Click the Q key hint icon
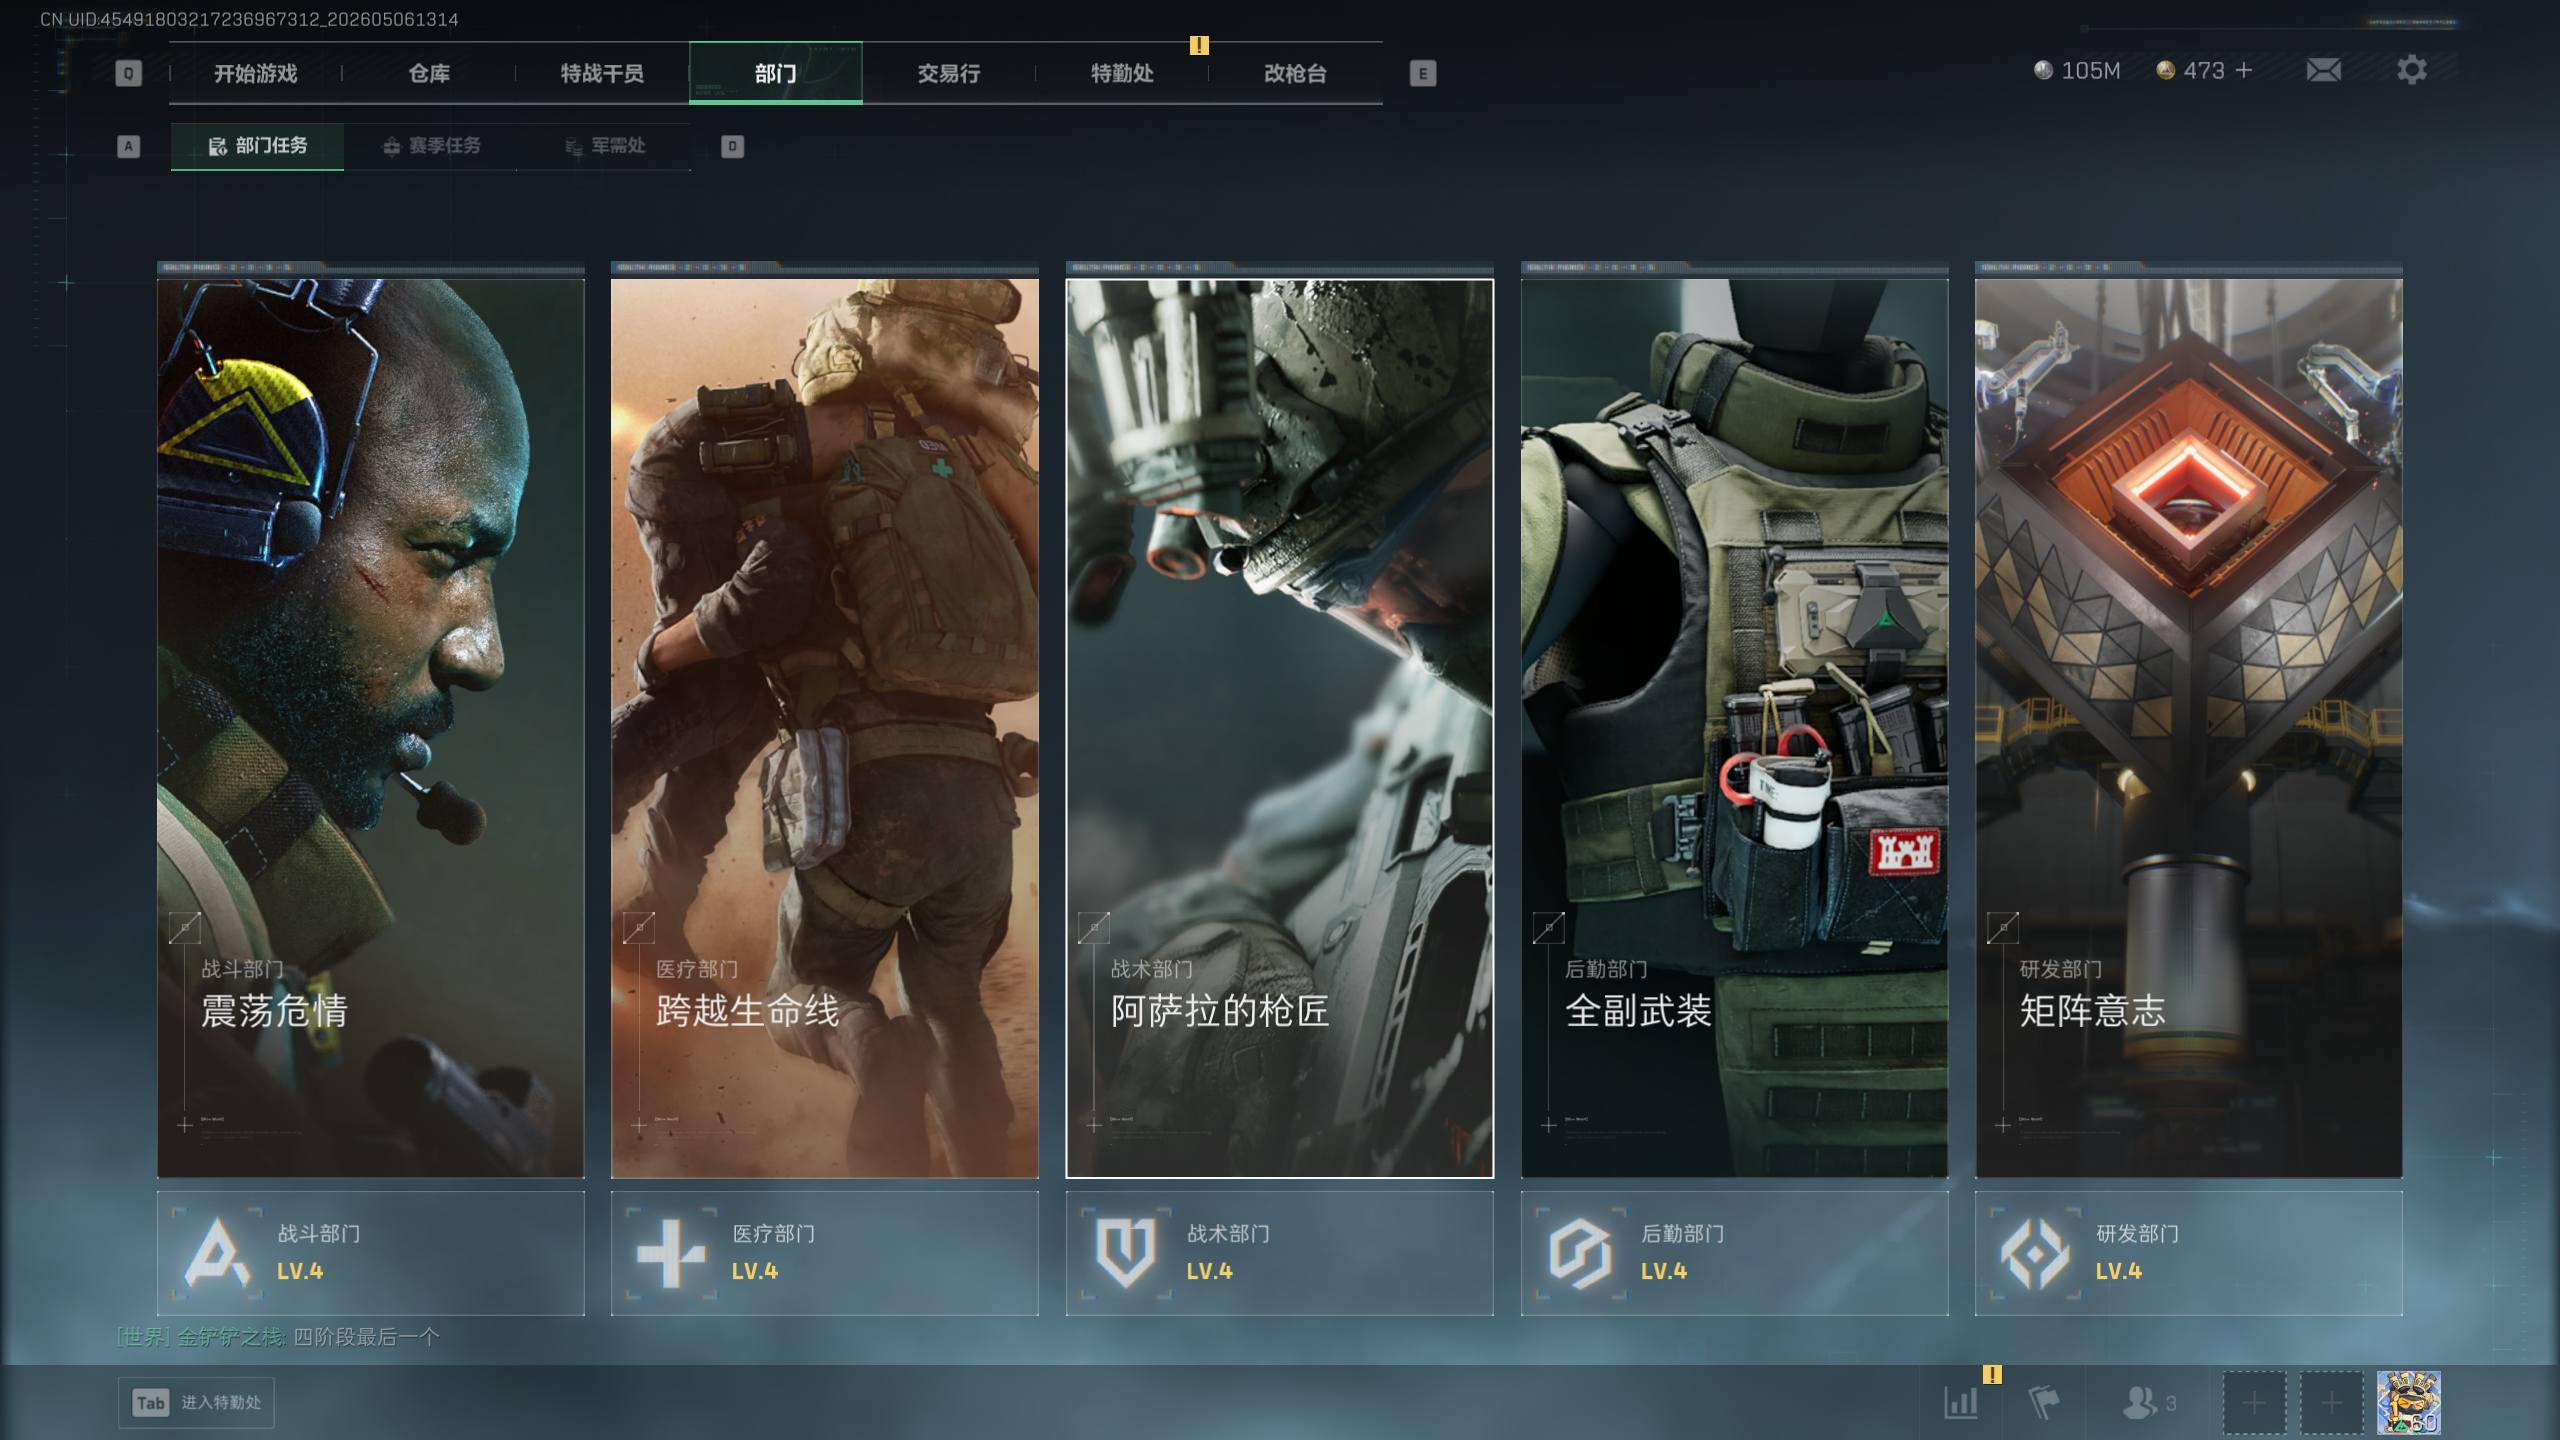 [x=128, y=73]
